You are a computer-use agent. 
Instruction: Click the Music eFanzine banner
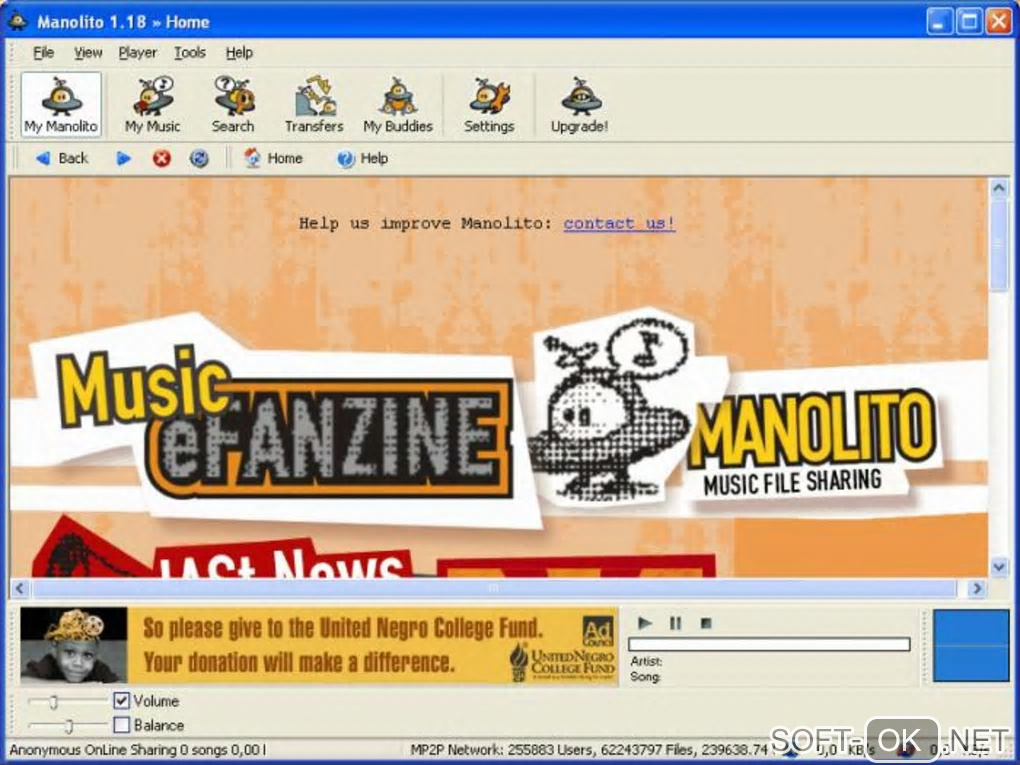coord(286,423)
